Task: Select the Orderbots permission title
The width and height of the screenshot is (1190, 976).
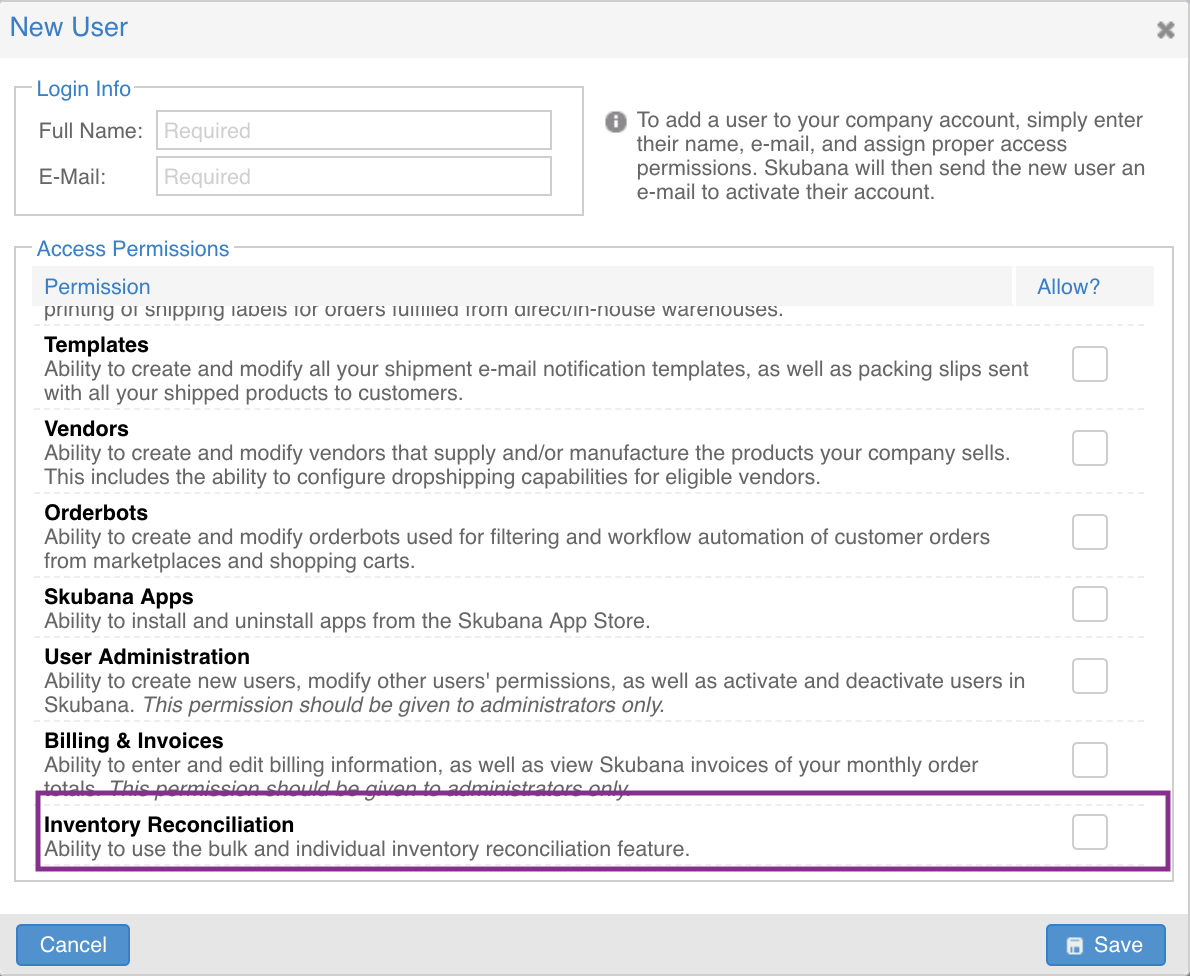Action: point(96,513)
